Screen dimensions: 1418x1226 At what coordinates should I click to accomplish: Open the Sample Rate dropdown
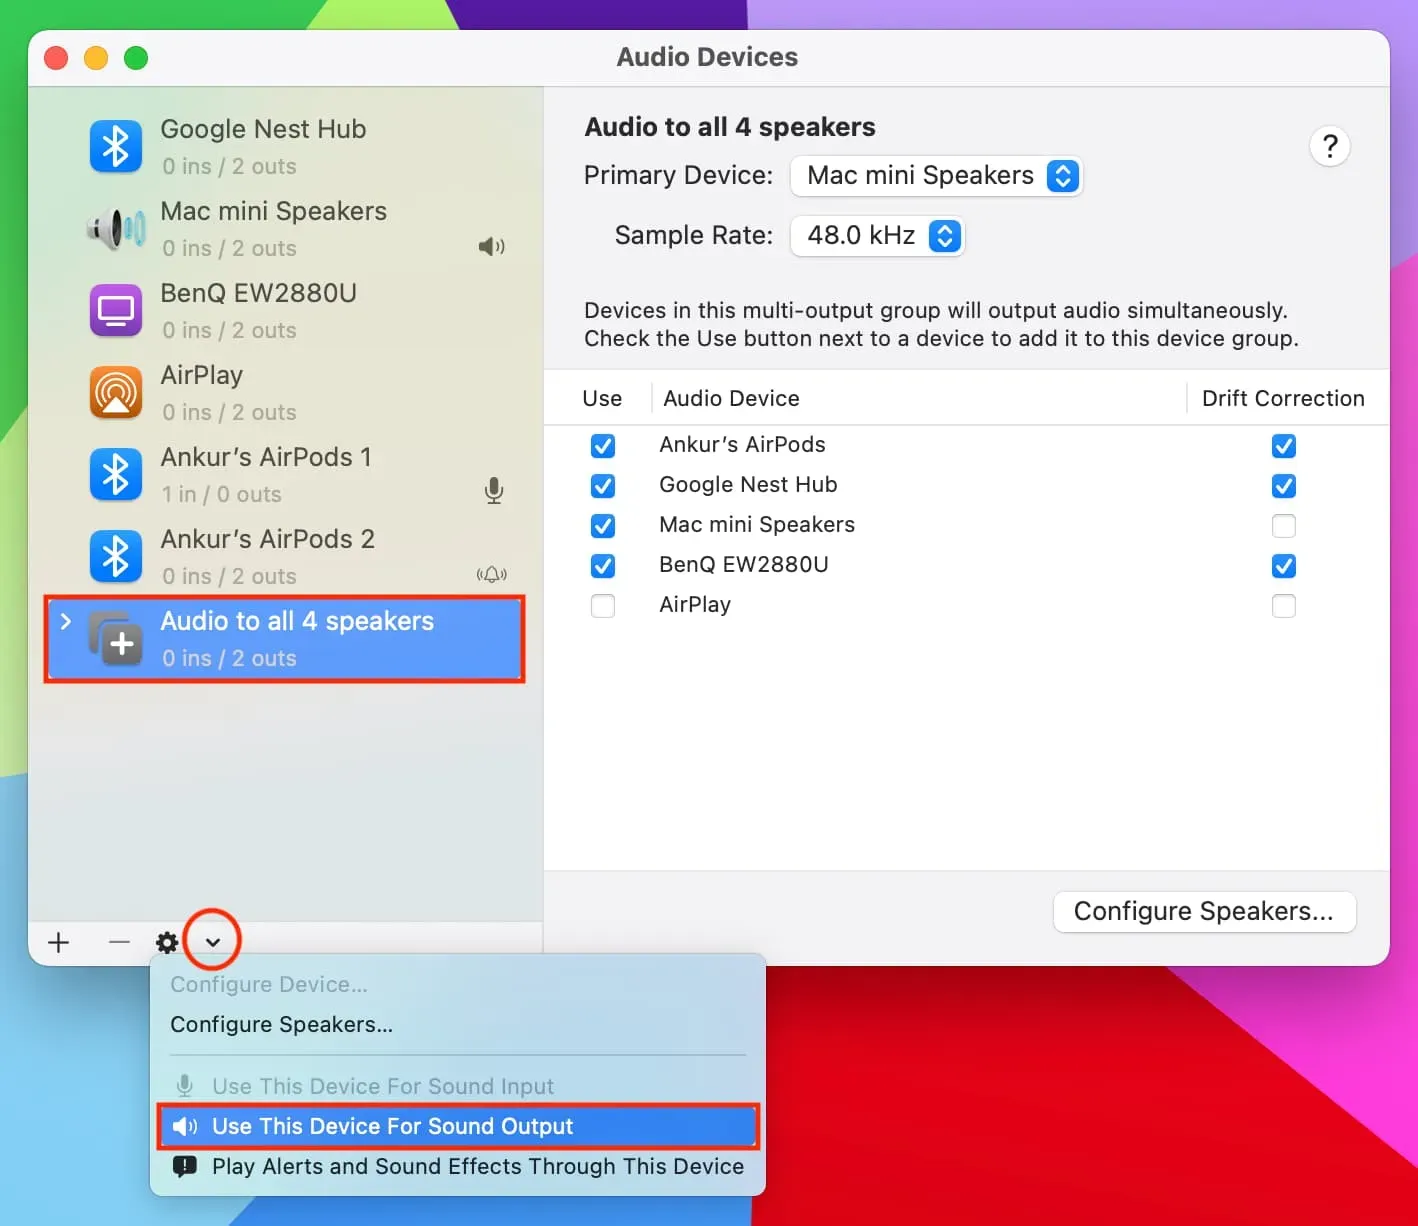pyautogui.click(x=877, y=236)
